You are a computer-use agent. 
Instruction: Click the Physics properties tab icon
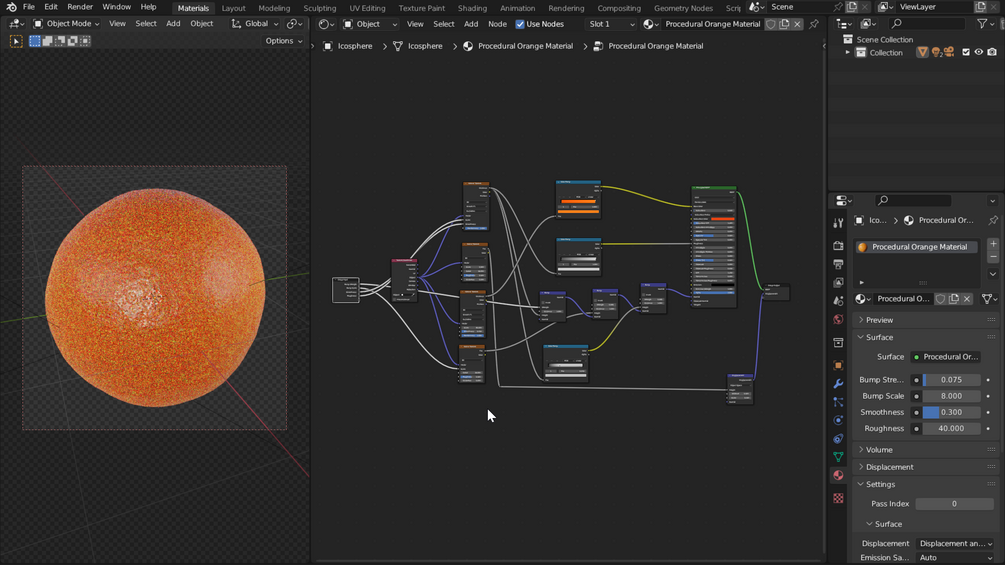(838, 420)
